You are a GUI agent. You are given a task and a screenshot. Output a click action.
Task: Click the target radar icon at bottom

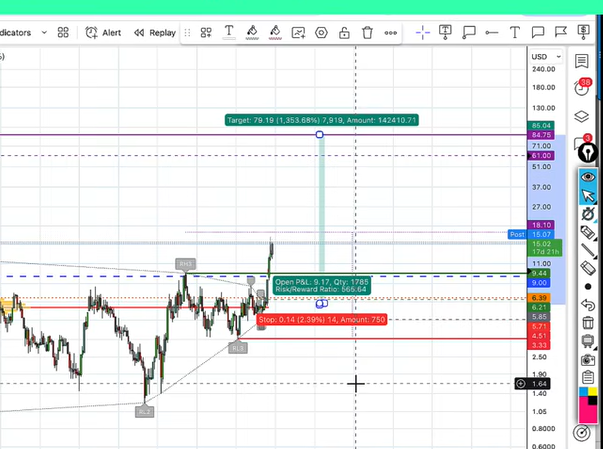(x=581, y=433)
